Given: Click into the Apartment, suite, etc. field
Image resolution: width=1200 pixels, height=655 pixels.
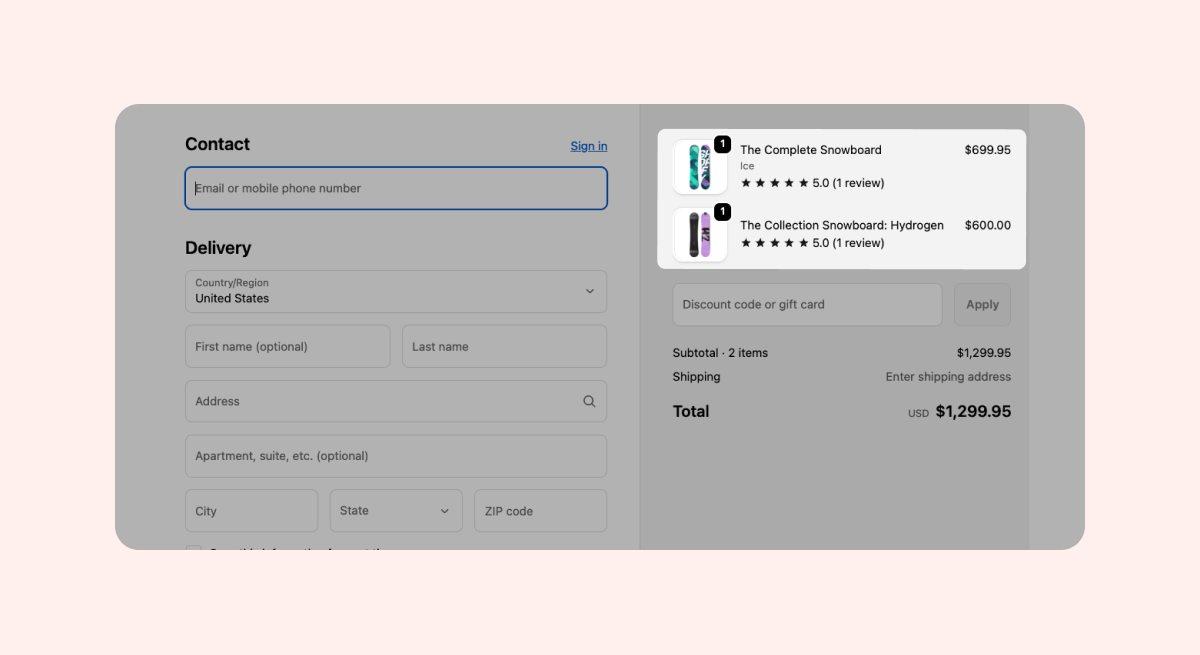Looking at the screenshot, I should [x=395, y=456].
